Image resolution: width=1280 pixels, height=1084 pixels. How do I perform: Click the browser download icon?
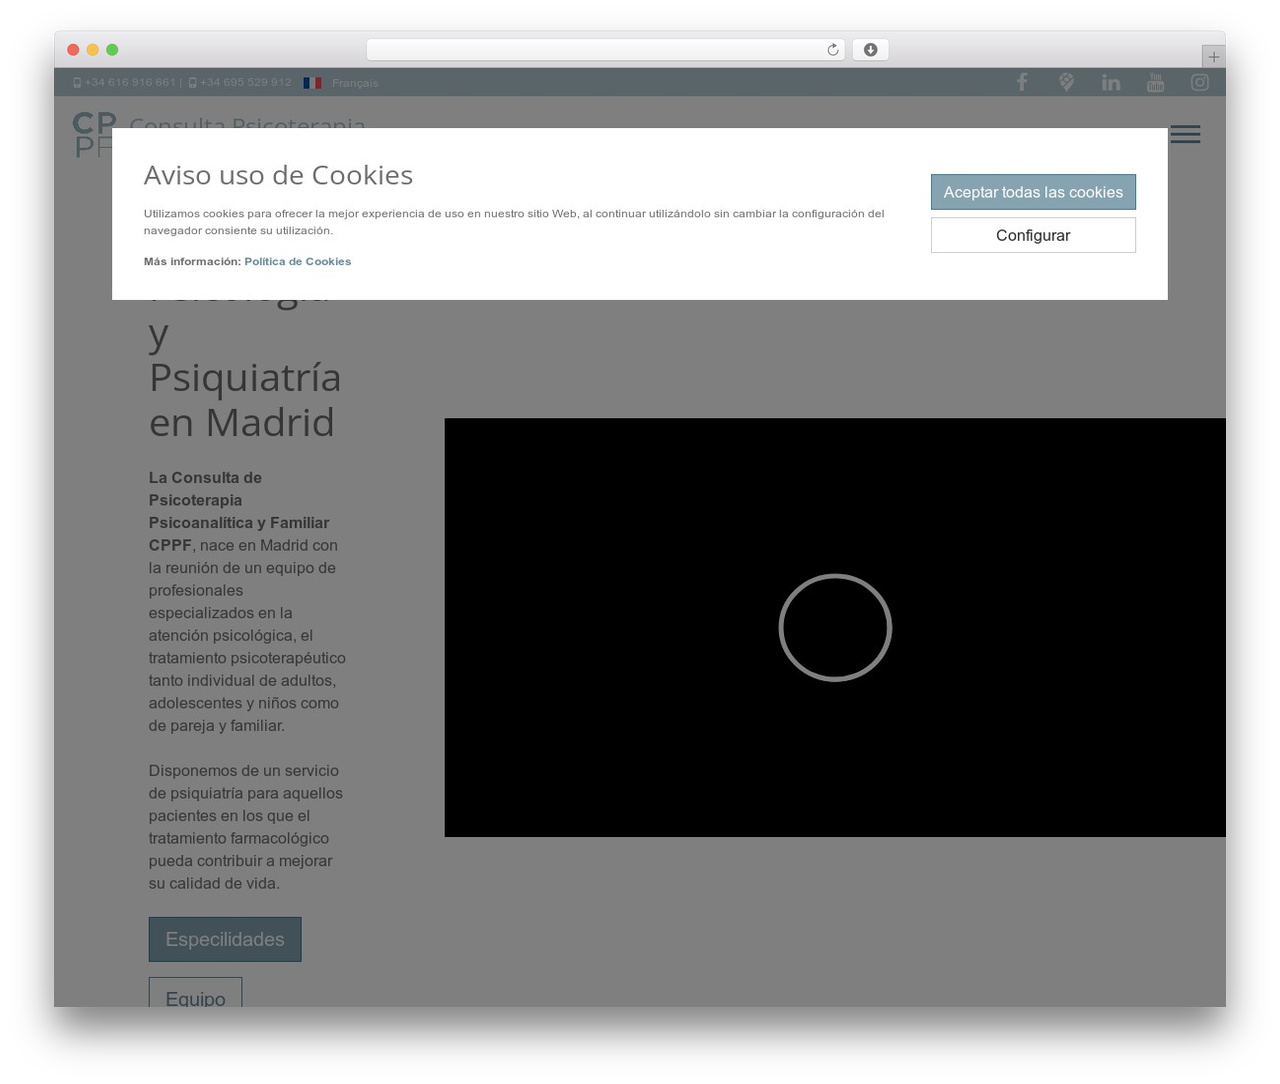point(870,50)
